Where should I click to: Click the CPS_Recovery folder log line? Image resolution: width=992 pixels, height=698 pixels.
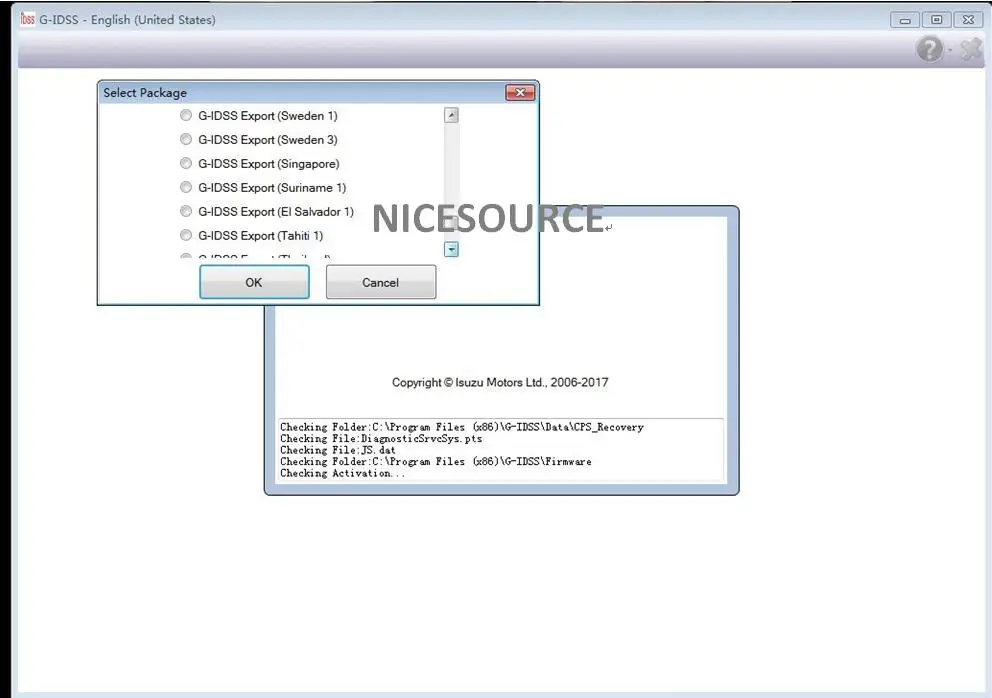(462, 427)
